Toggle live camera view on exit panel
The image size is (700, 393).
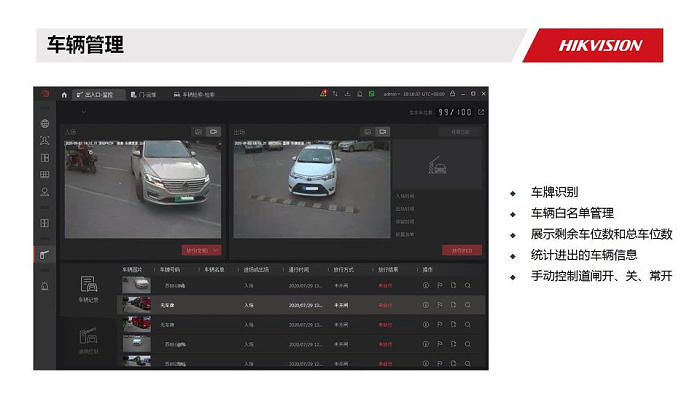(383, 132)
